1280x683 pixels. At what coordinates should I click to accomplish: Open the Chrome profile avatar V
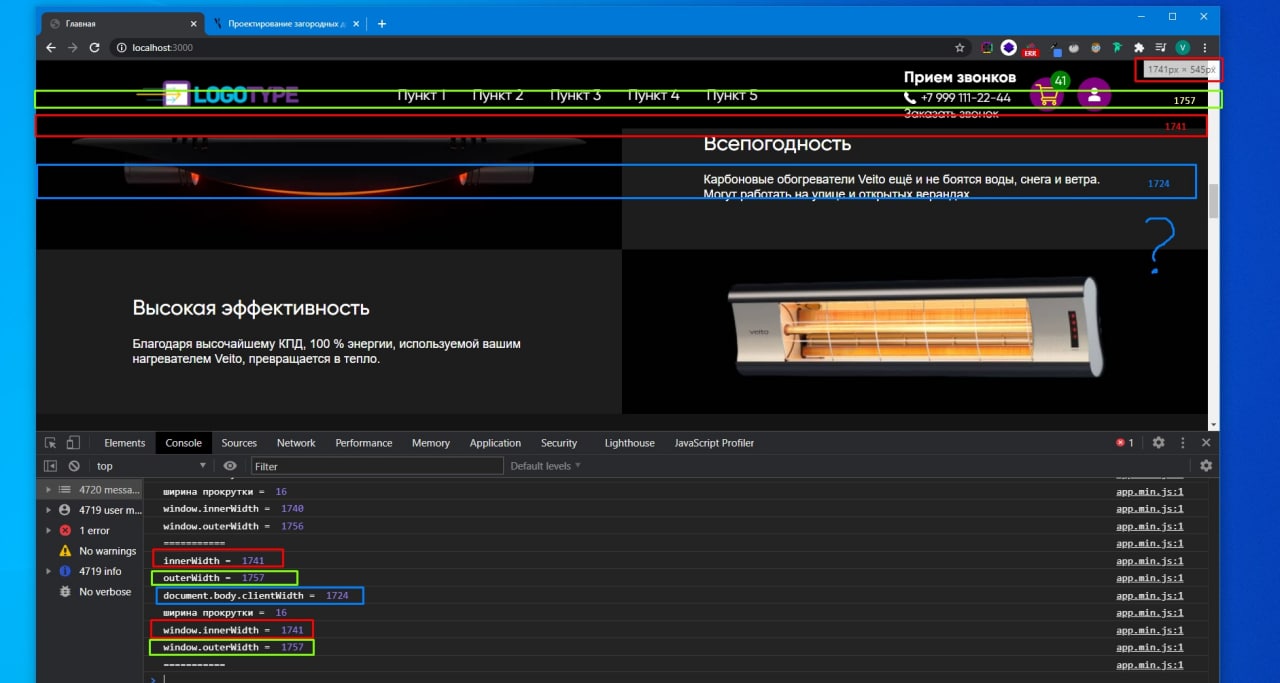pos(1182,47)
